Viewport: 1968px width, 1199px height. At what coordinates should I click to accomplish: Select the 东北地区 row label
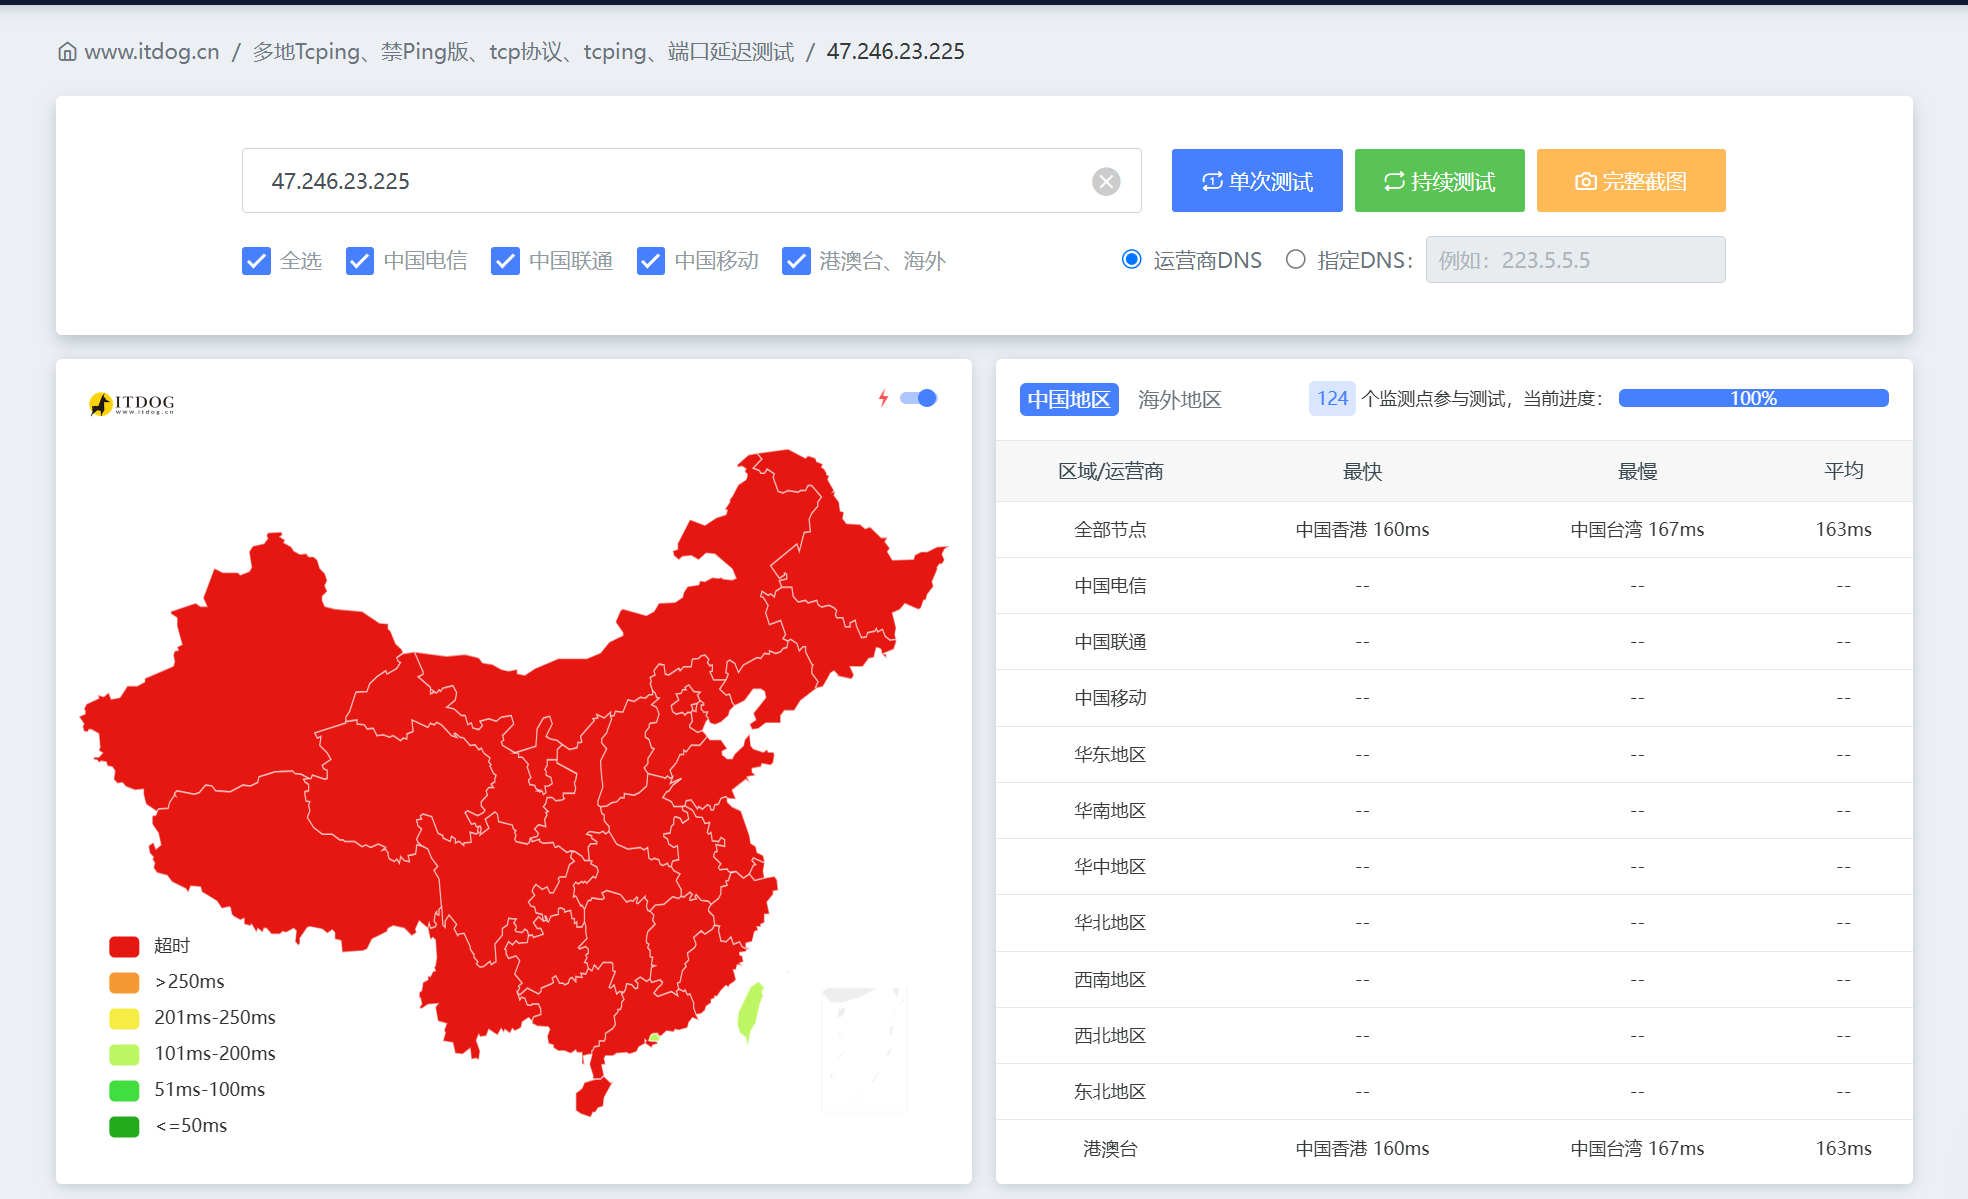pyautogui.click(x=1110, y=1092)
